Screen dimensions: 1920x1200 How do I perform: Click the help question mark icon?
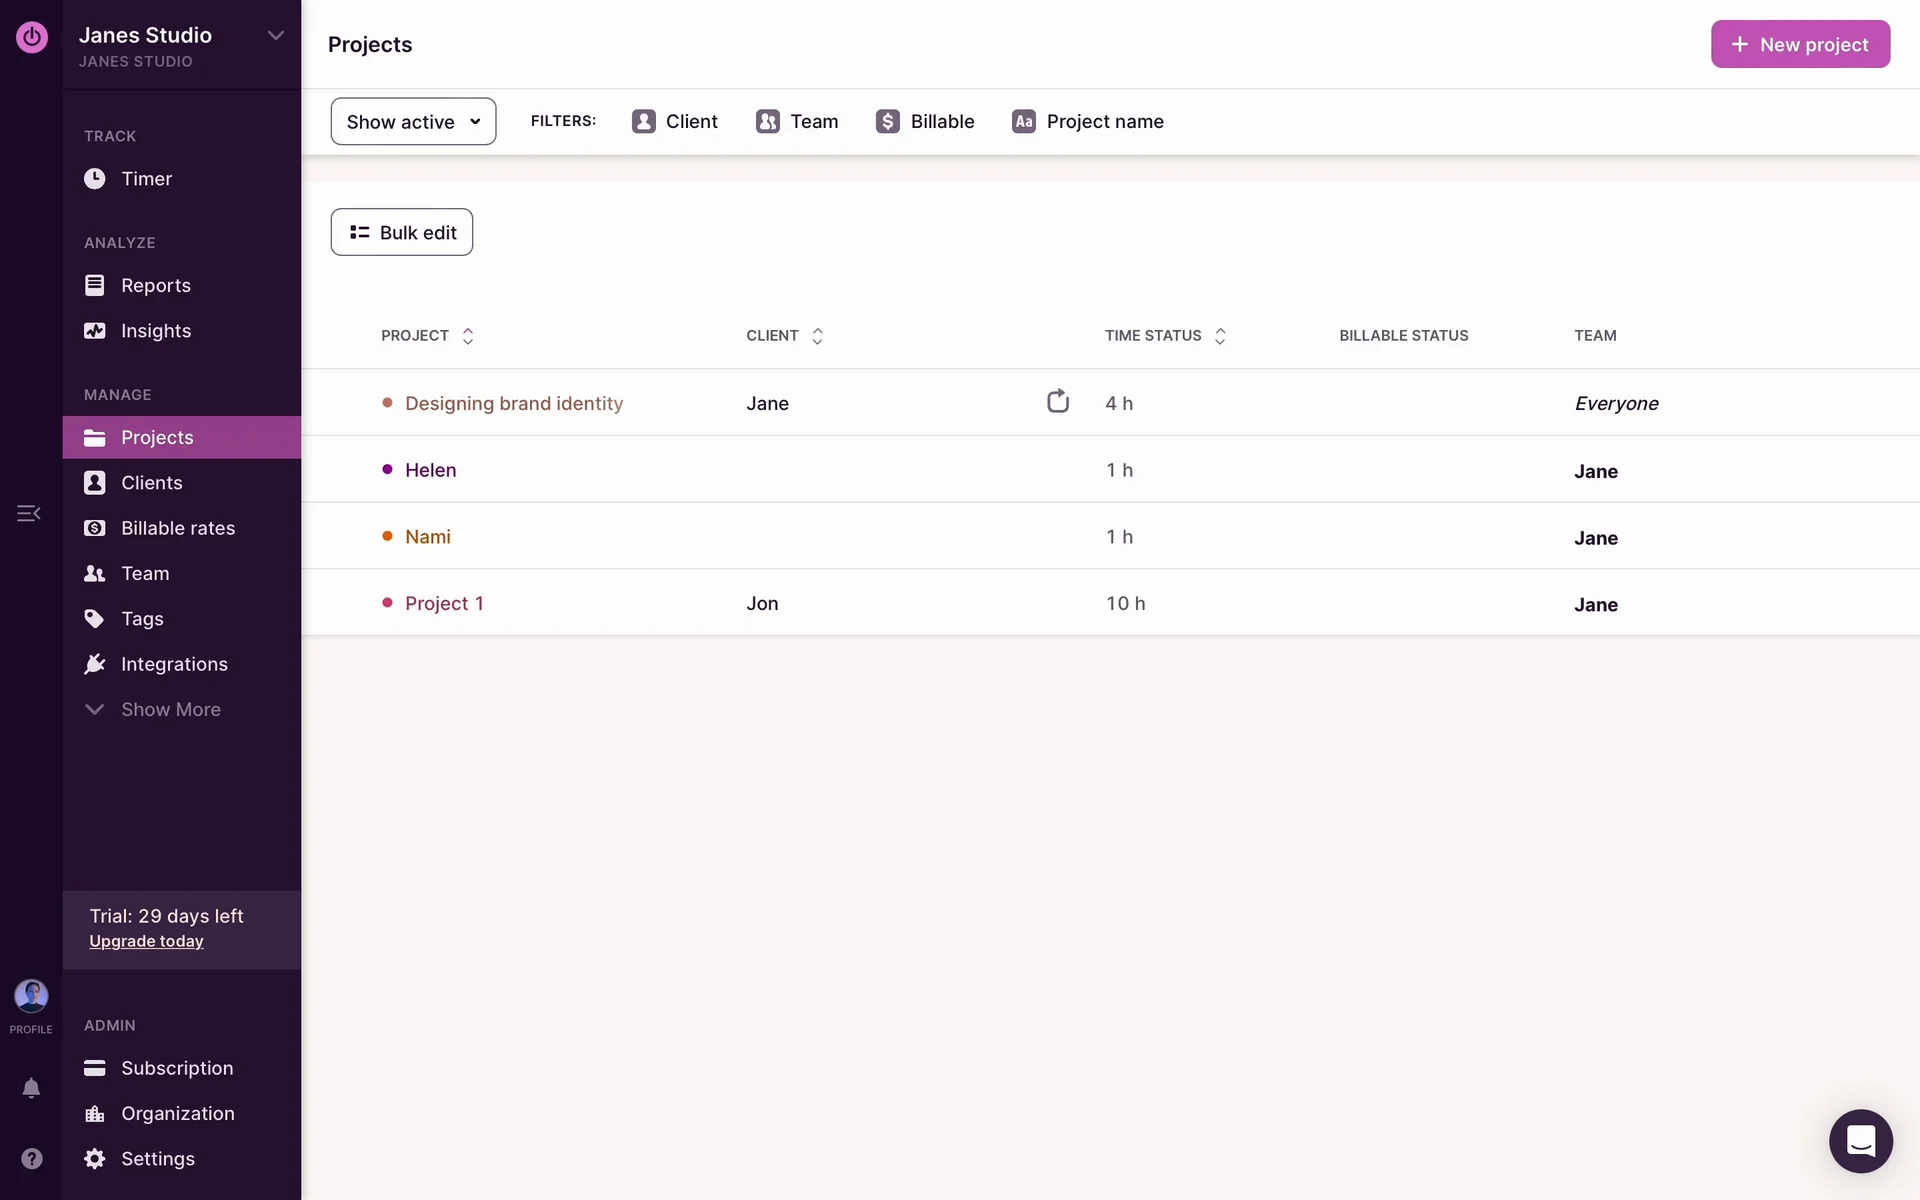[31, 1158]
